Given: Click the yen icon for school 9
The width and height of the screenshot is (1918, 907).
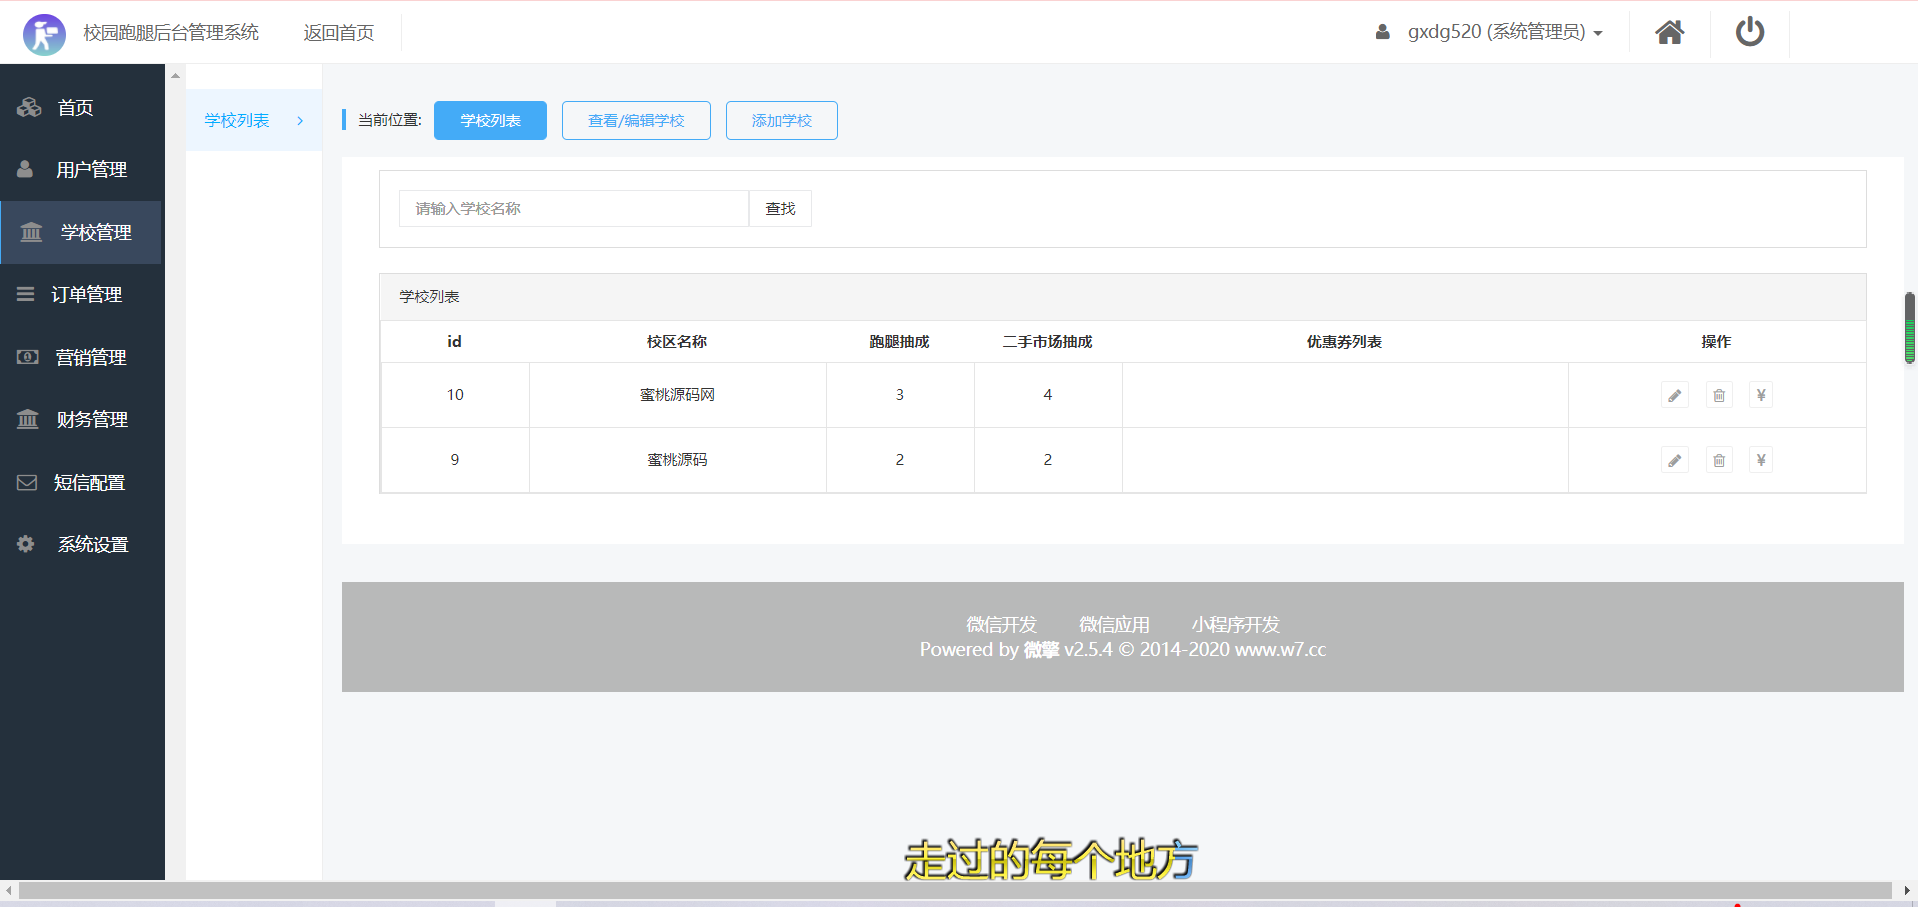Looking at the screenshot, I should 1760,460.
